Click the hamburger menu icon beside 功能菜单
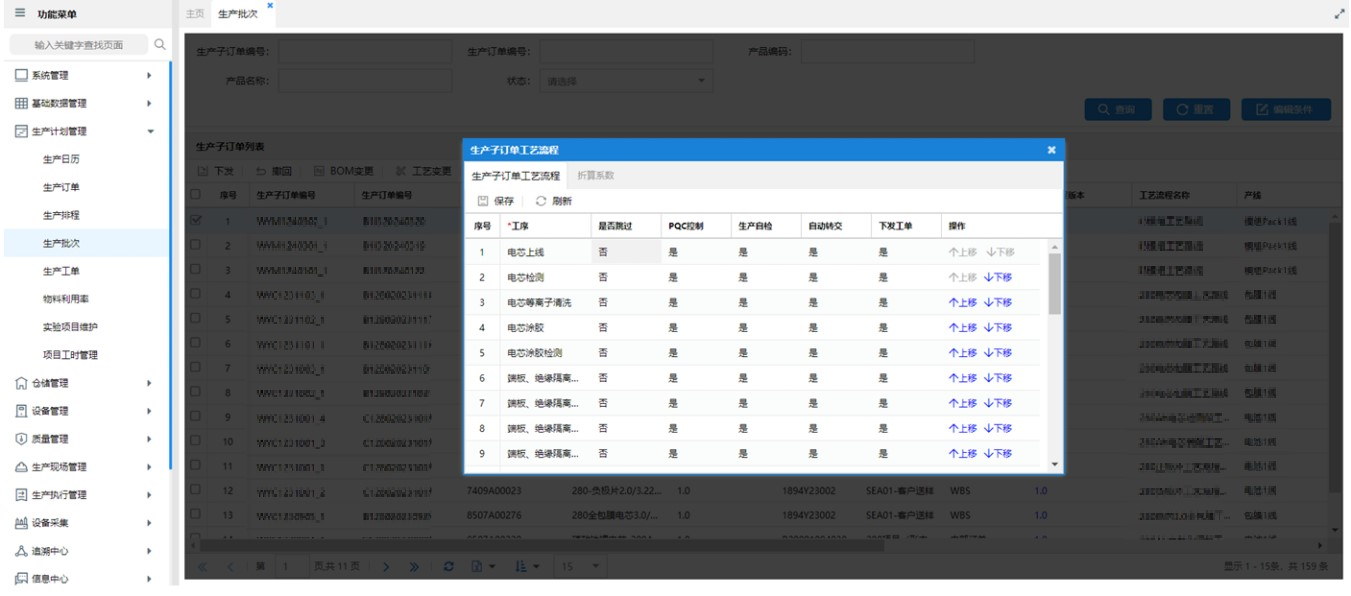The image size is (1351, 596). [x=20, y=13]
